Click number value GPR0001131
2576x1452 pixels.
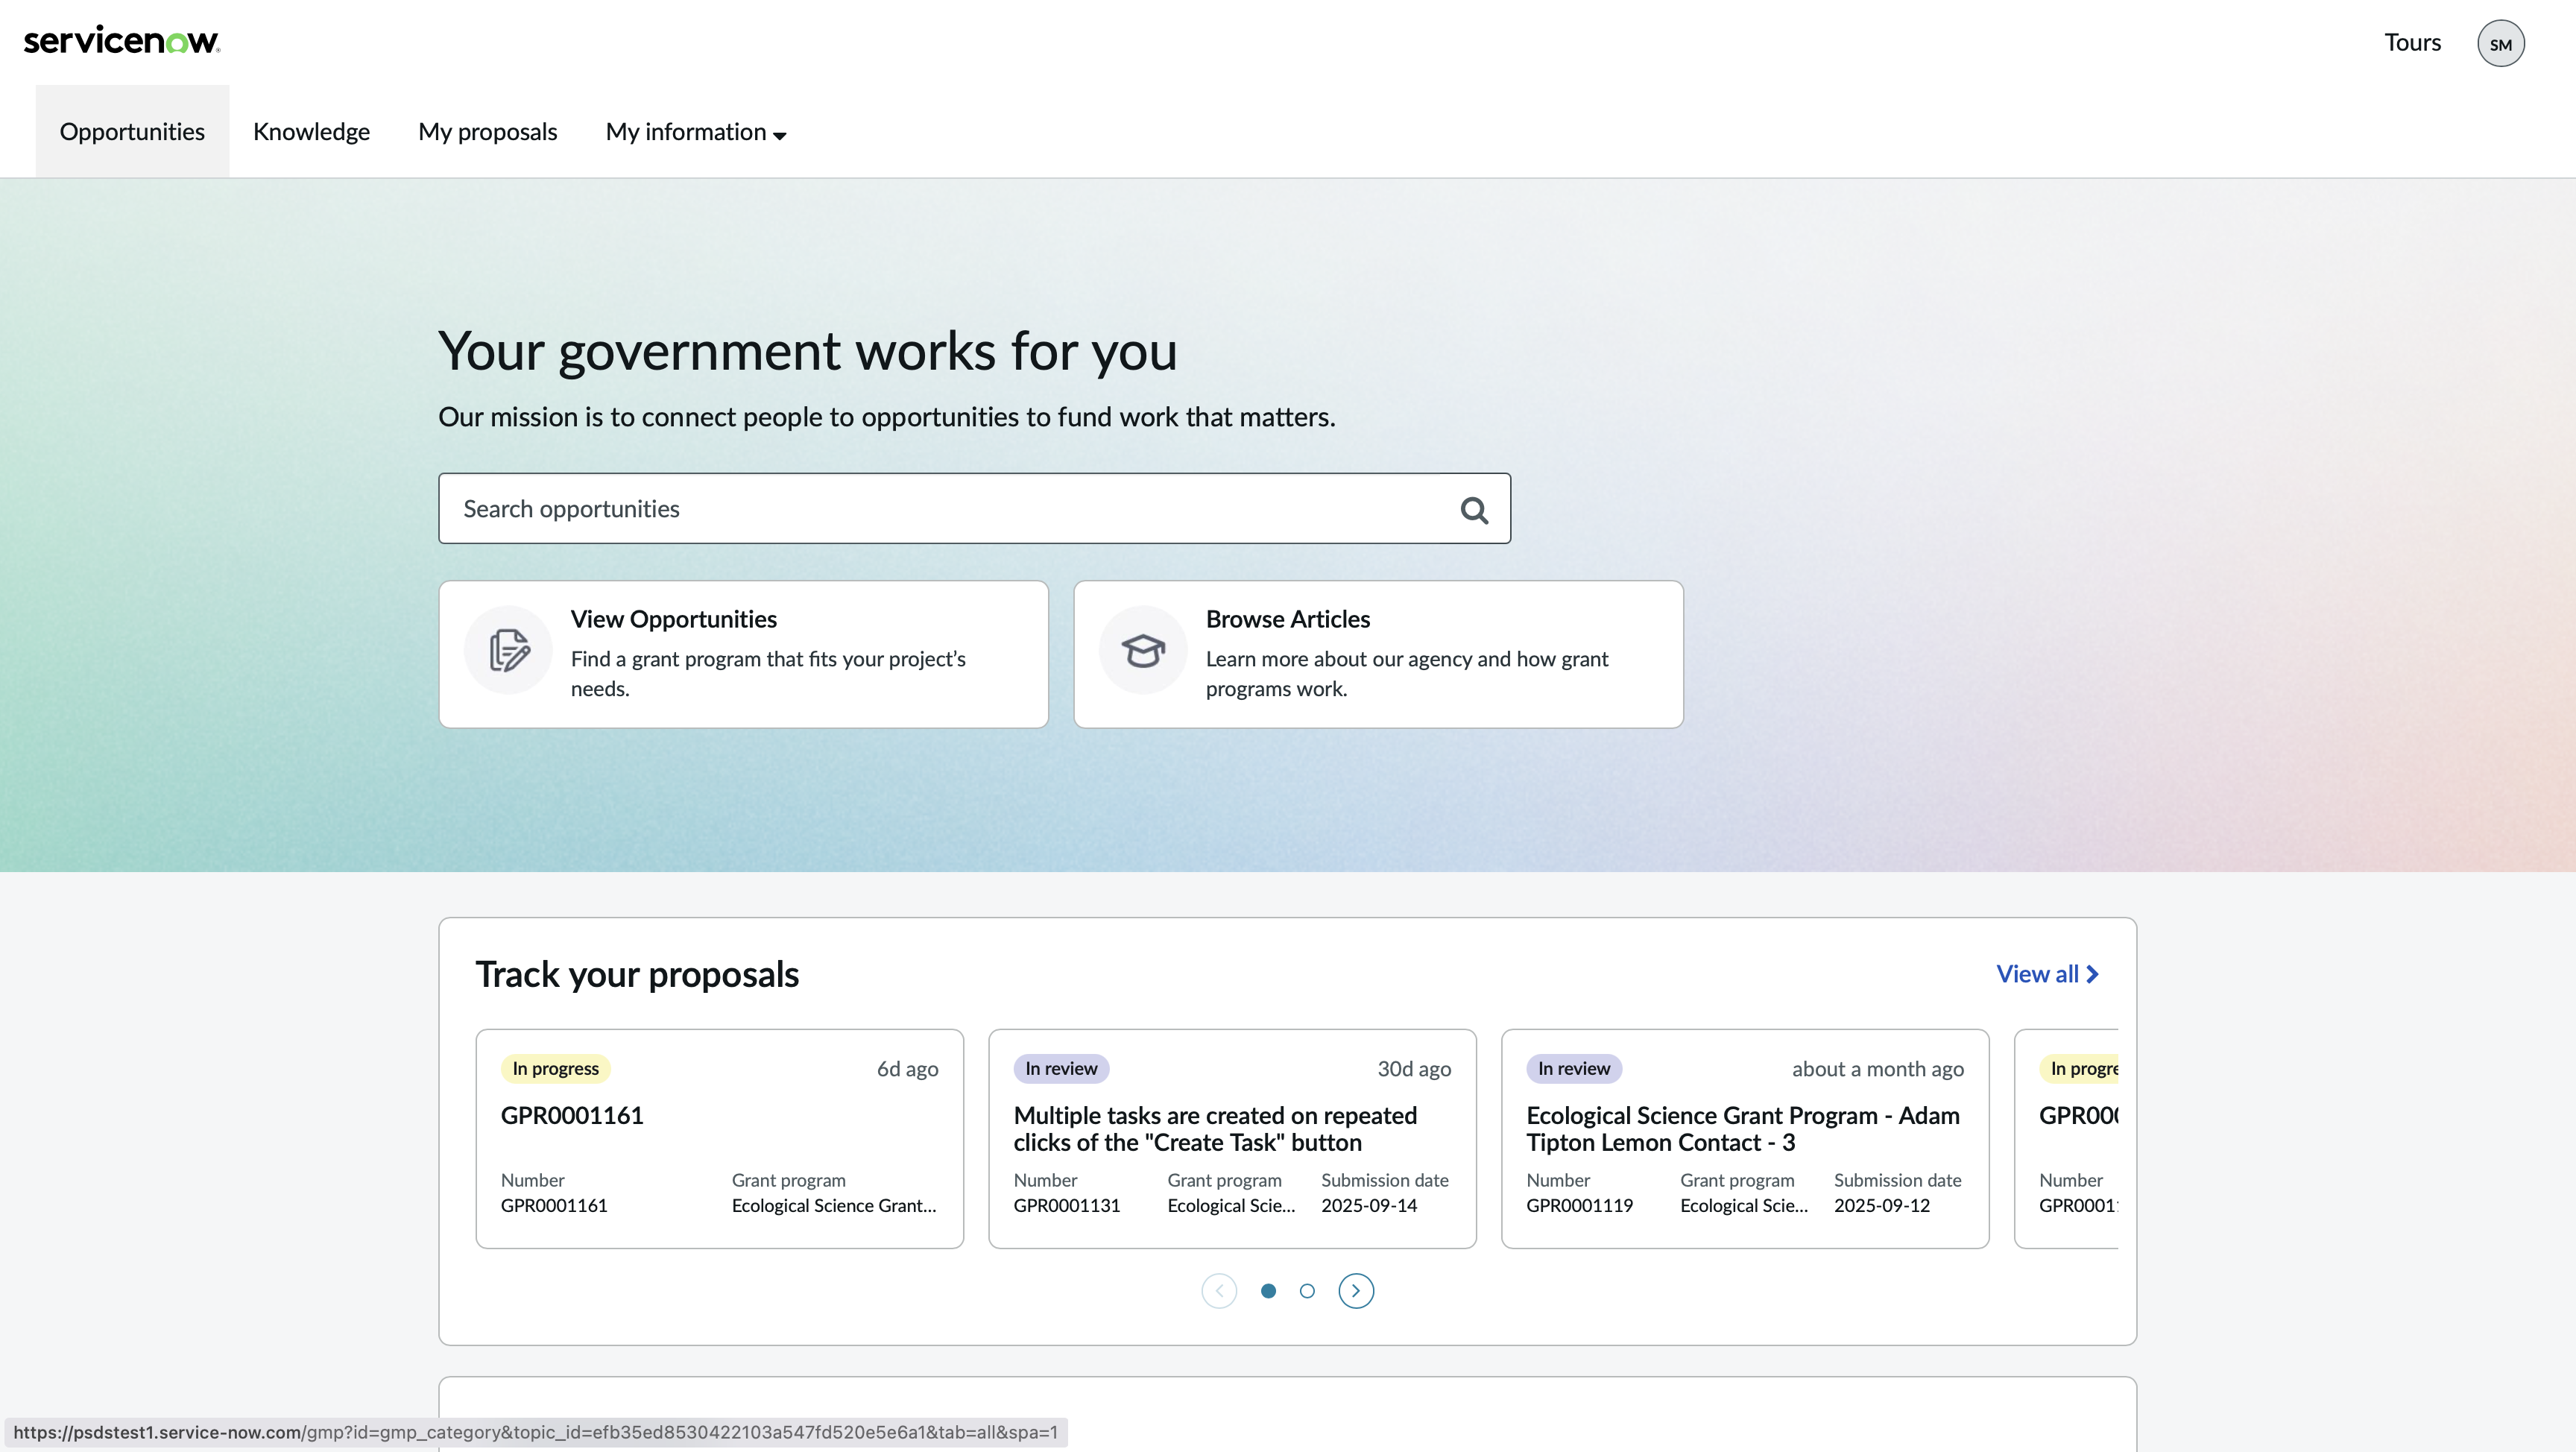[x=1067, y=1205]
